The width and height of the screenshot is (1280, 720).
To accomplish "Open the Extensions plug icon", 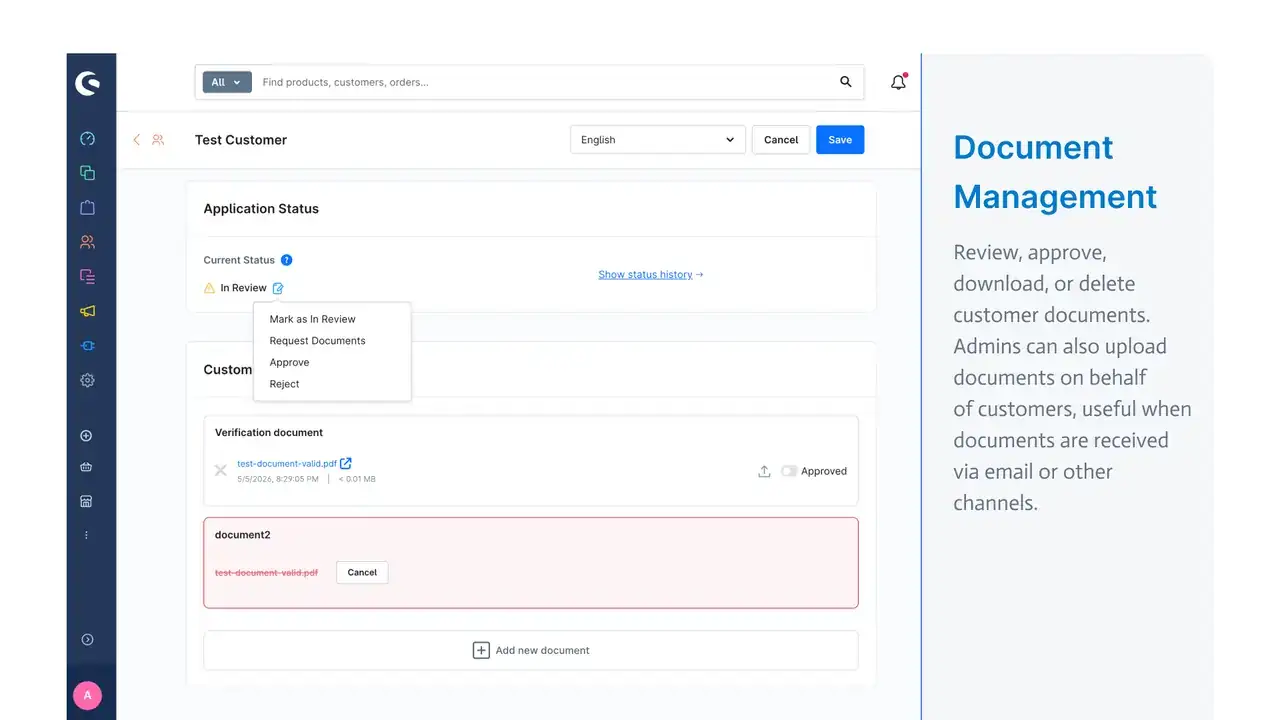I will point(87,345).
